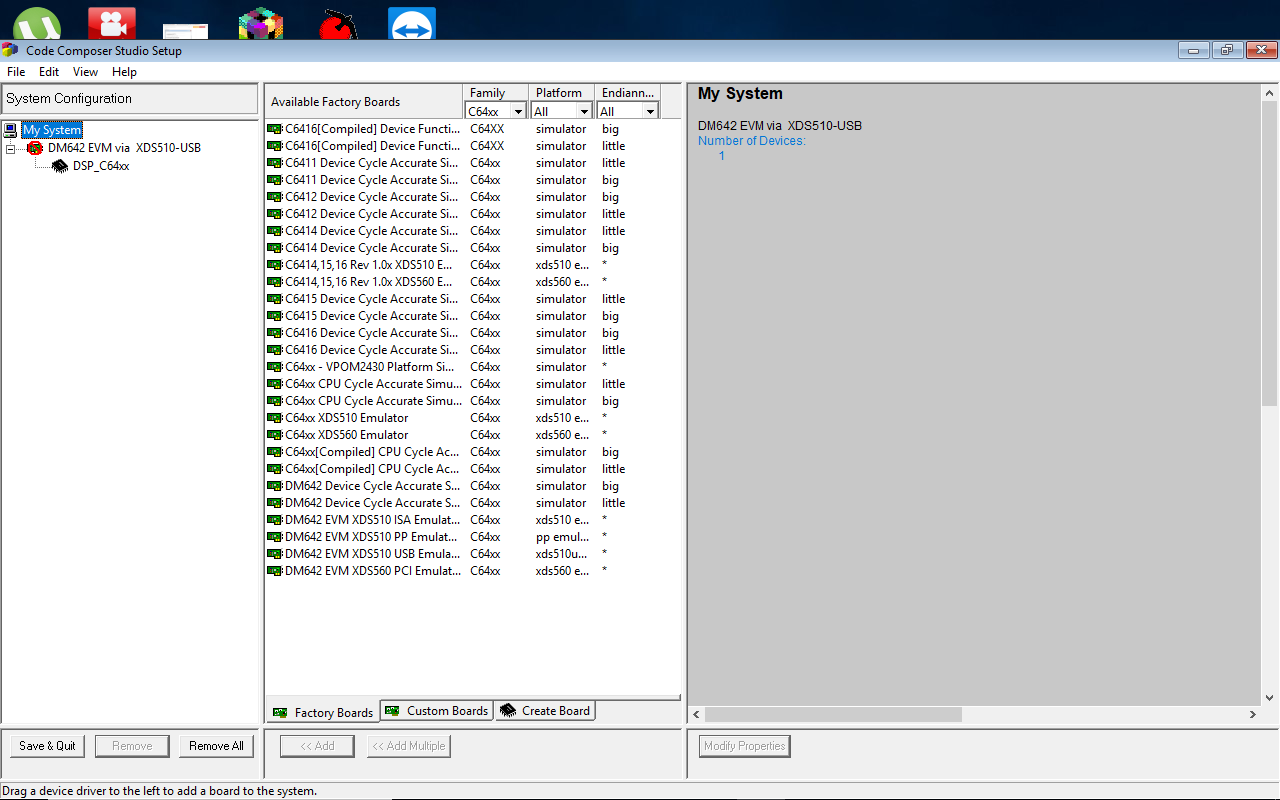Click the scroll right arrow in My System panel
Image resolution: width=1280 pixels, height=800 pixels.
(1252, 714)
